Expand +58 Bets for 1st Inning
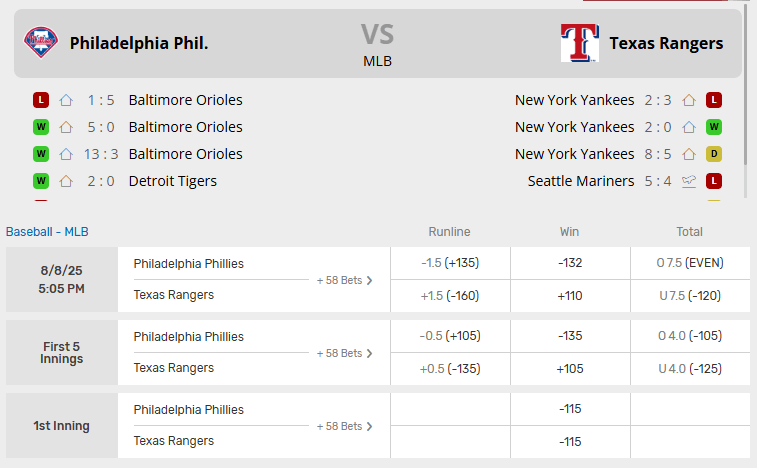This screenshot has width=757, height=468. [345, 426]
